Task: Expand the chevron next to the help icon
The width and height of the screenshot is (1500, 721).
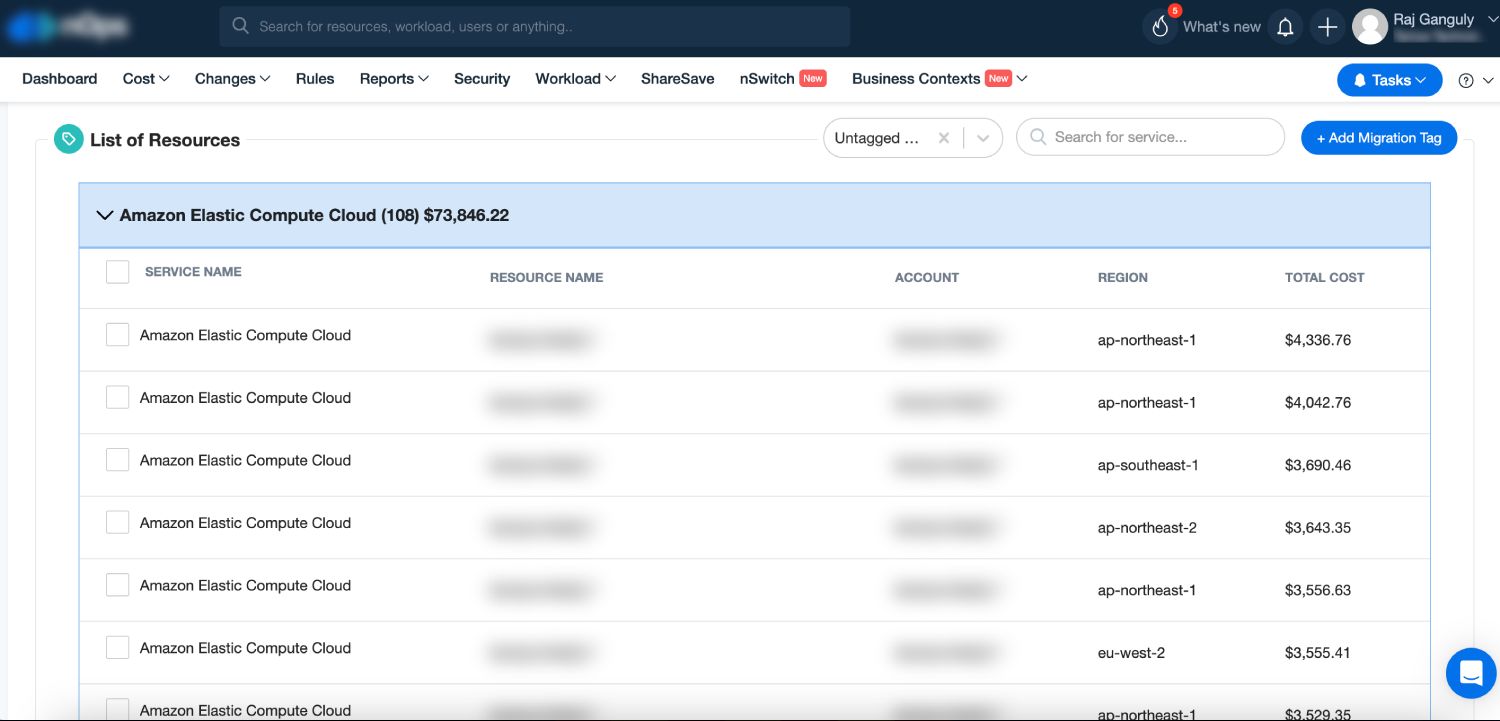Action: [1487, 81]
